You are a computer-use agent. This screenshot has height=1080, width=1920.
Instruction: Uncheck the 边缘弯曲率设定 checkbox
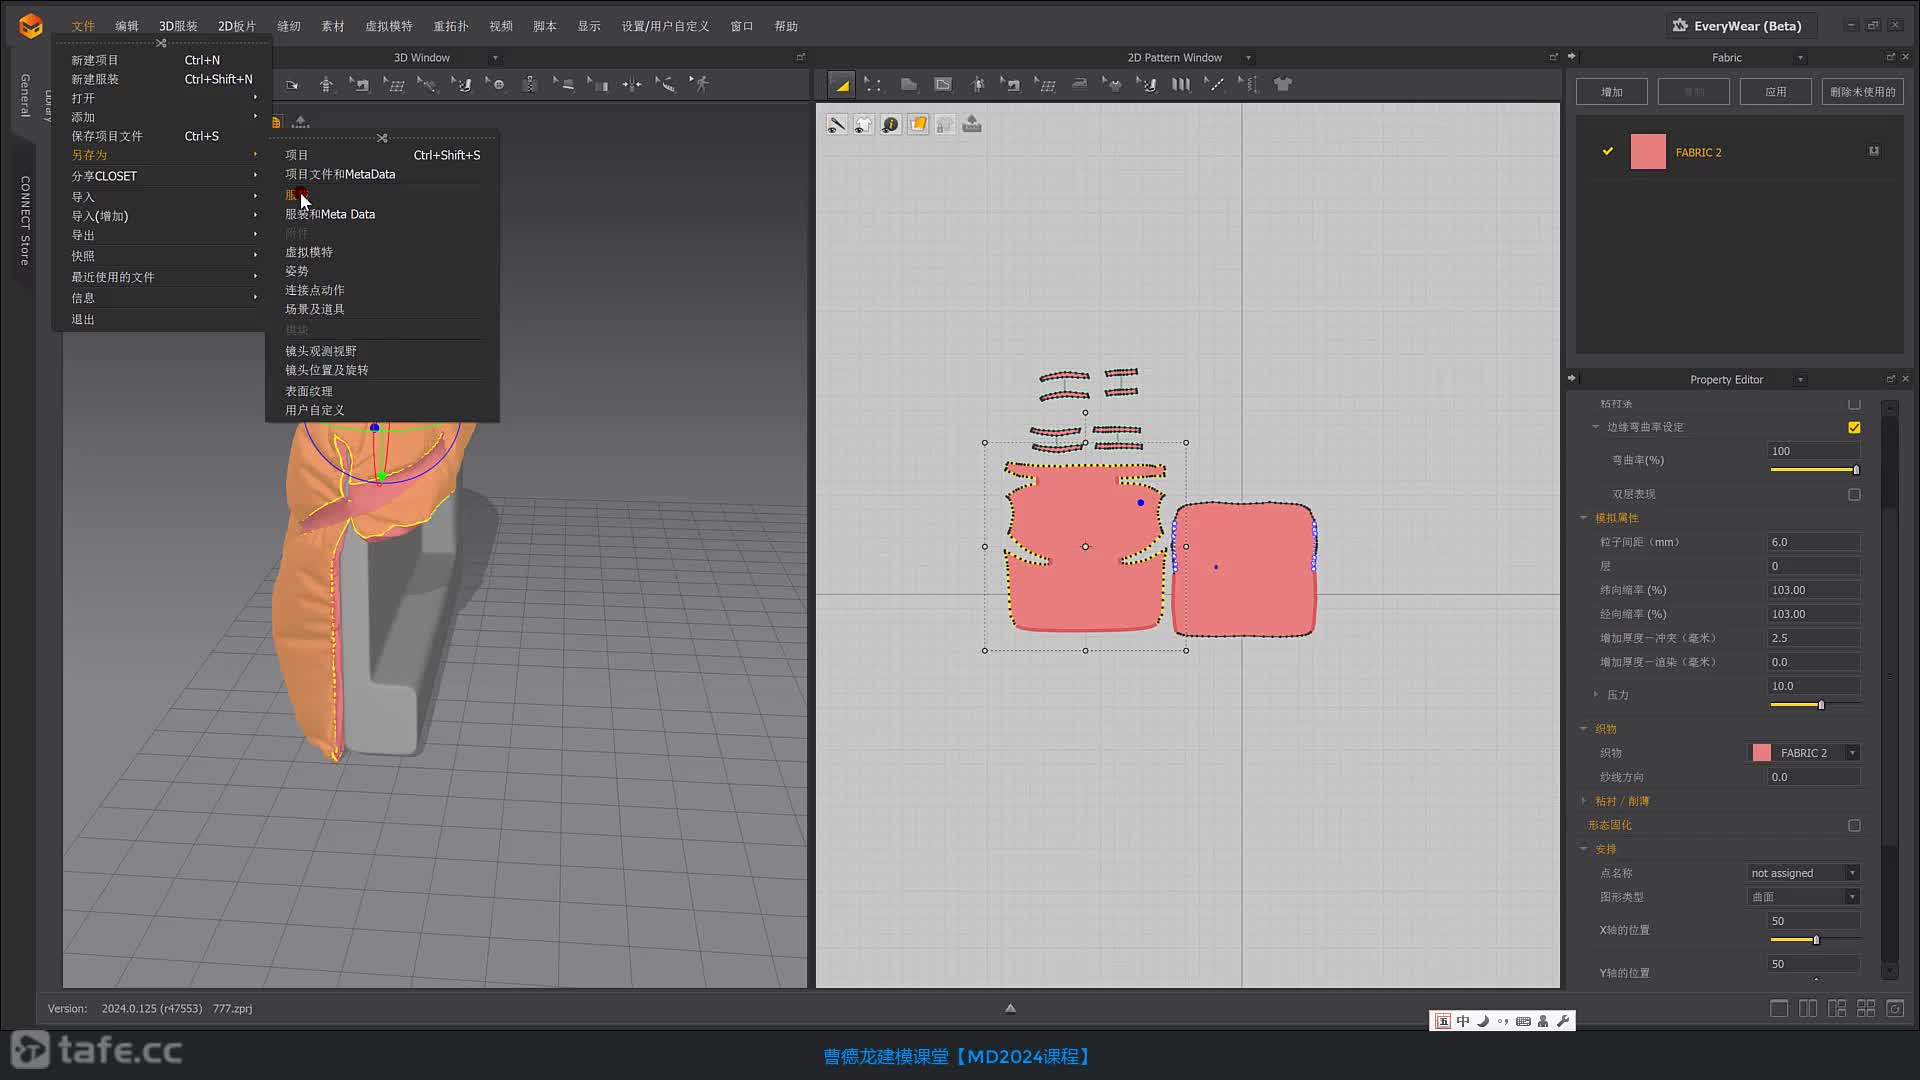(x=1854, y=427)
